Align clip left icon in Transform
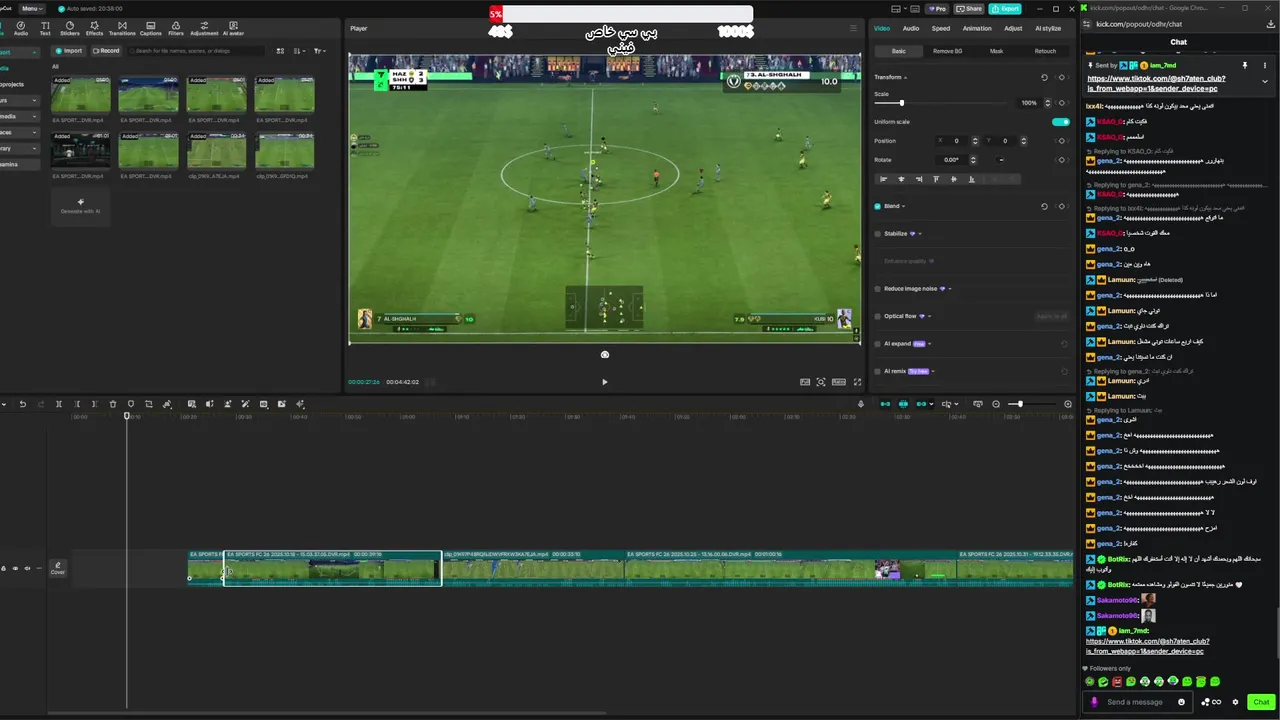The image size is (1280, 720). (x=883, y=179)
